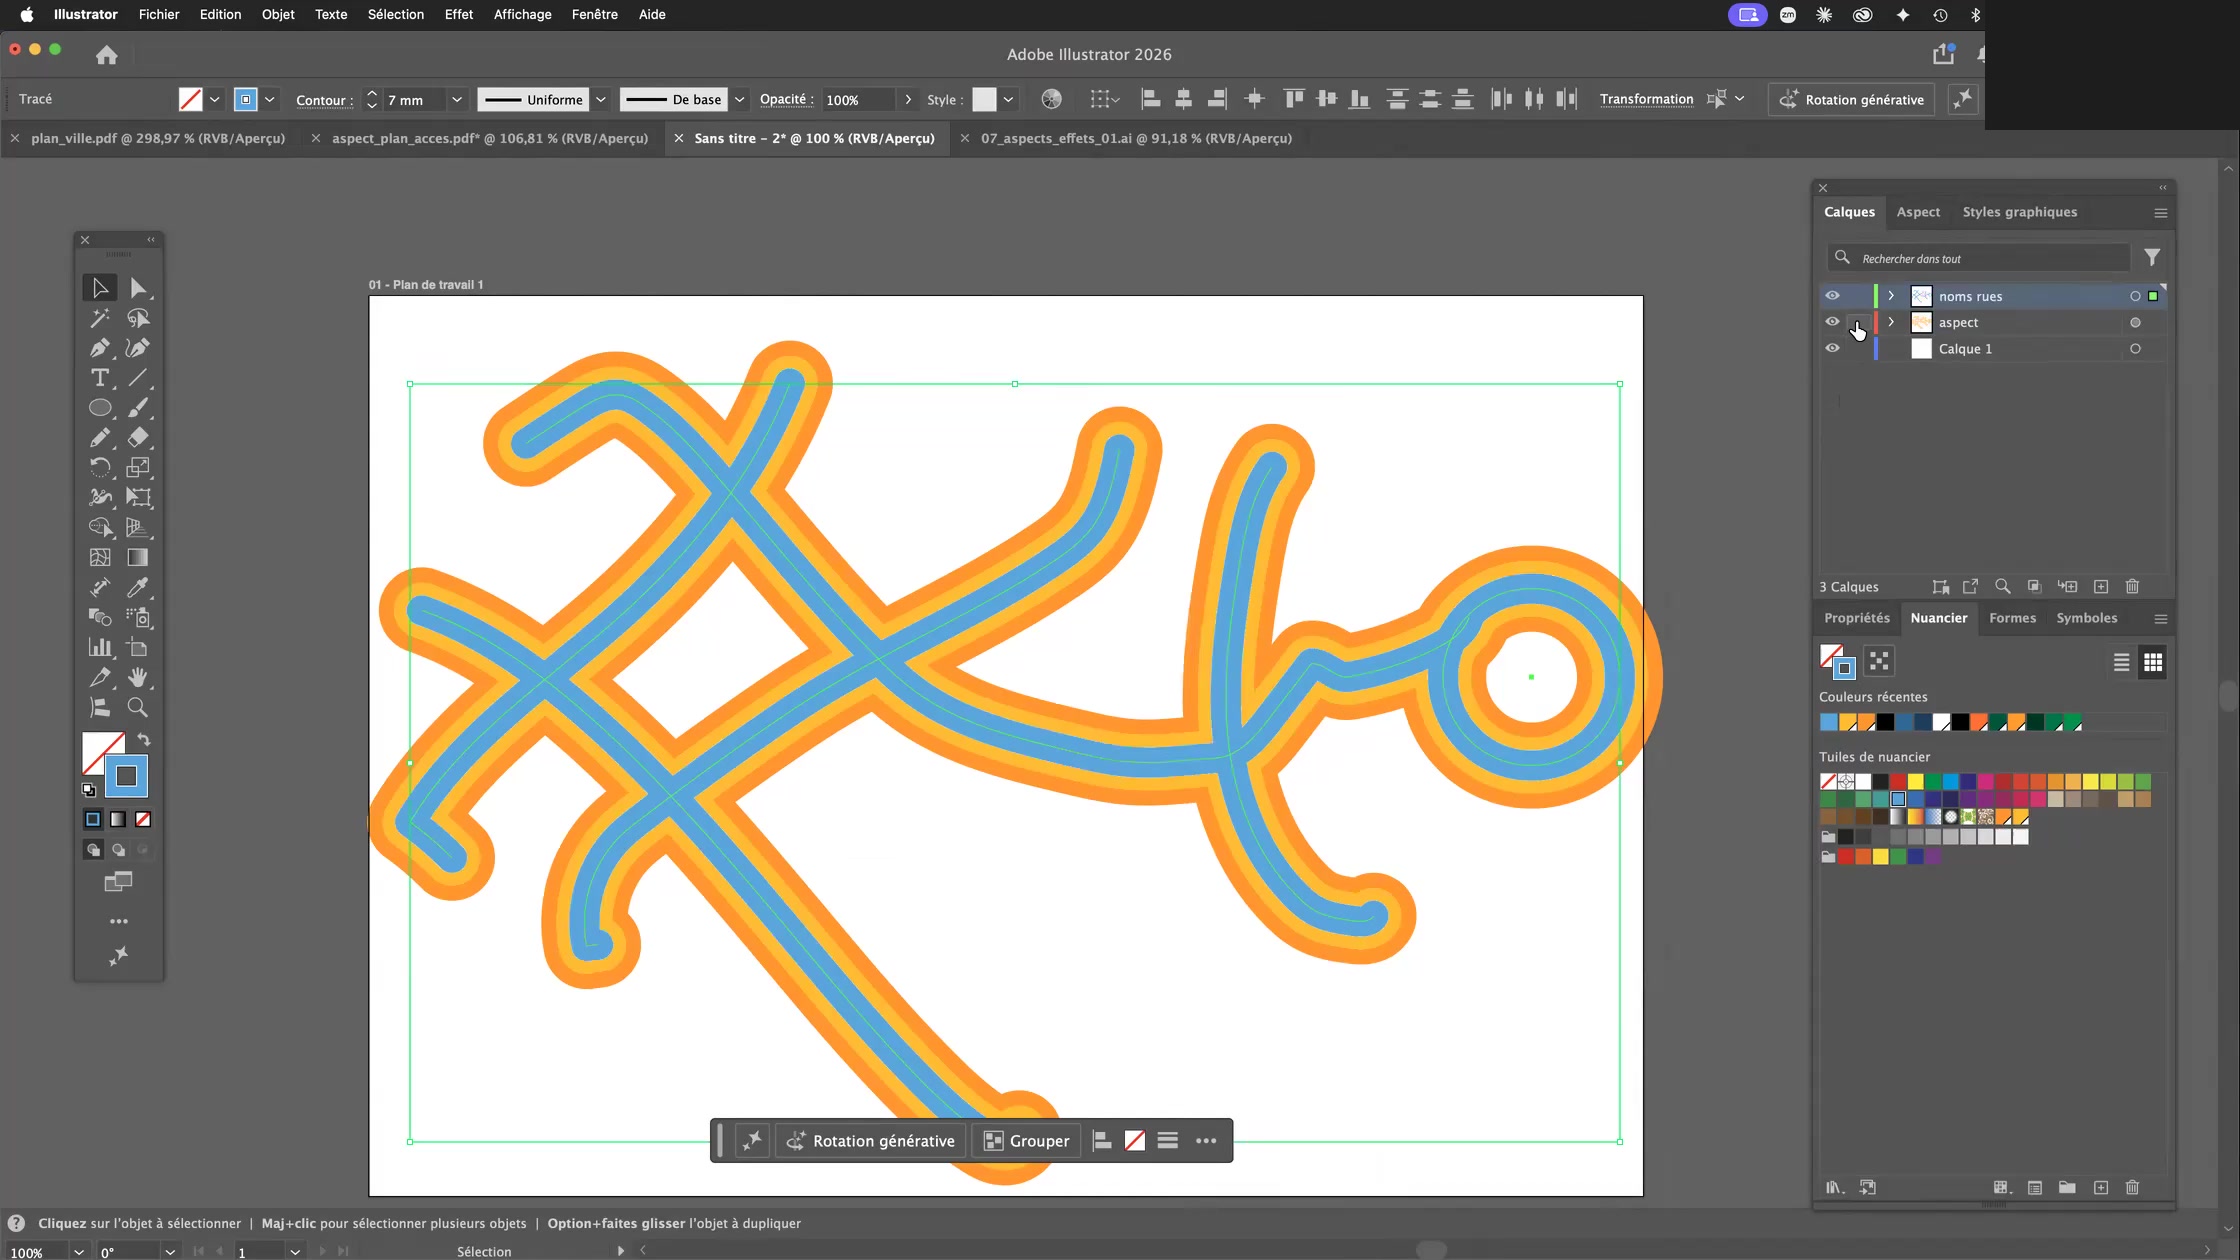Select the Line Segment tool
2240x1260 pixels.
[x=138, y=378]
